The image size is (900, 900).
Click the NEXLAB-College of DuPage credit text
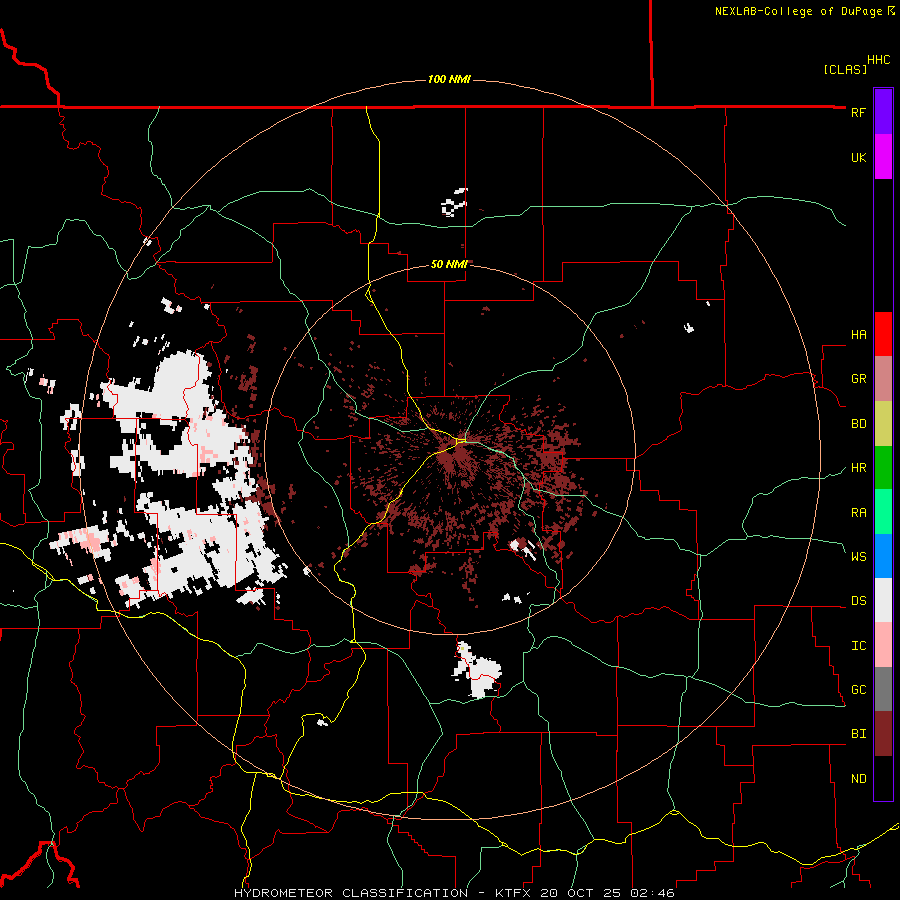point(798,11)
